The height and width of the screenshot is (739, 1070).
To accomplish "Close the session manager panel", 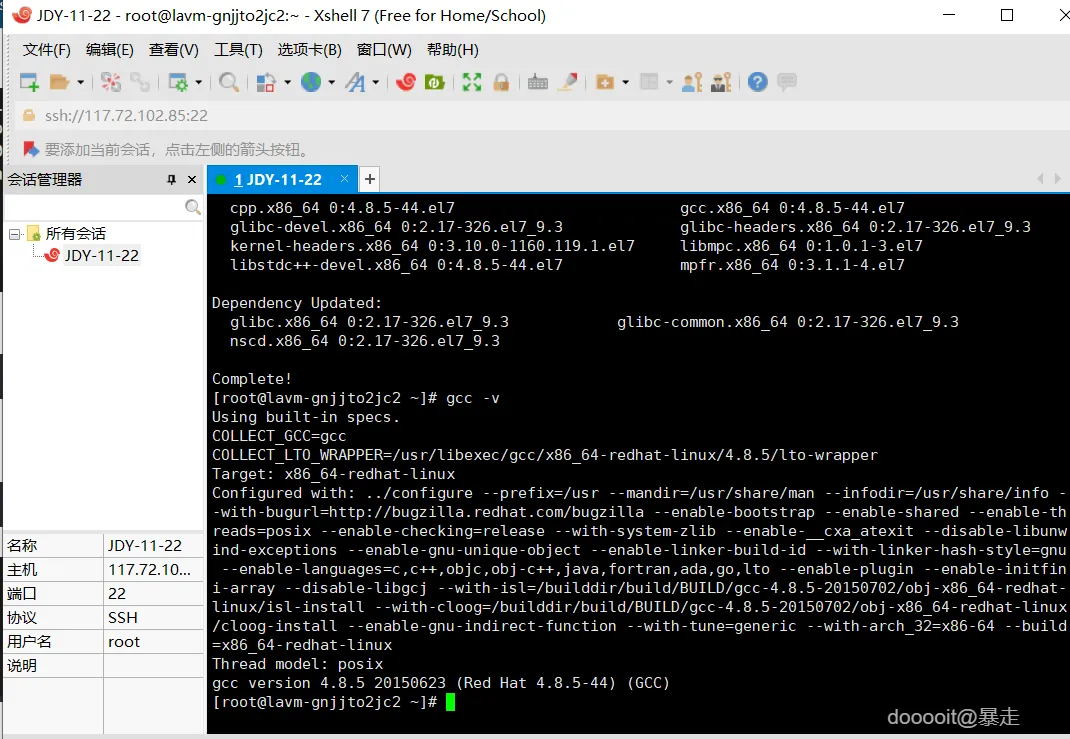I will [x=192, y=179].
